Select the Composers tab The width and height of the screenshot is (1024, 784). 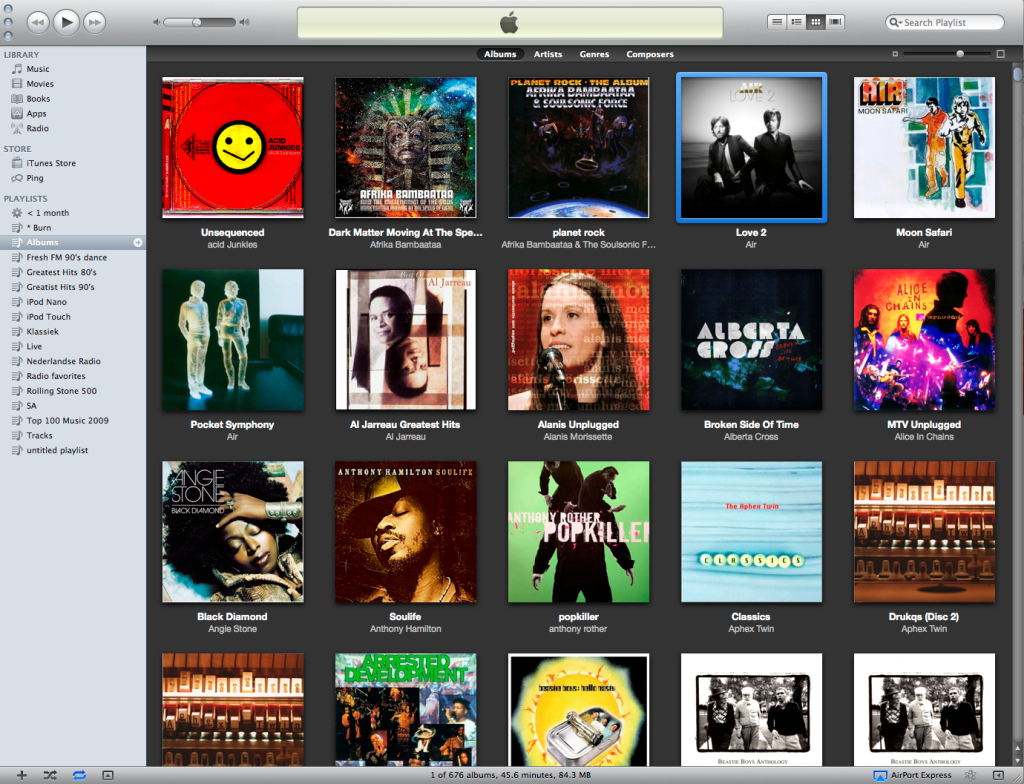[650, 54]
